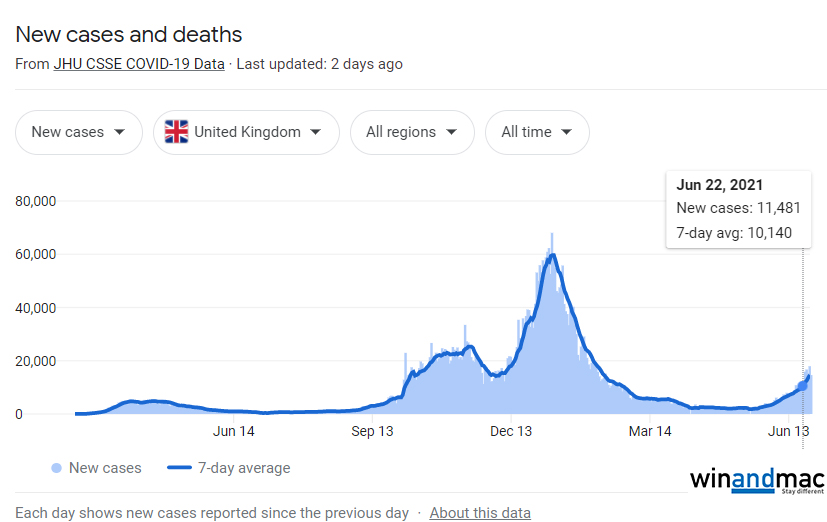The width and height of the screenshot is (827, 522).
Task: Click the winandmac watermark logo
Action: pos(757,480)
